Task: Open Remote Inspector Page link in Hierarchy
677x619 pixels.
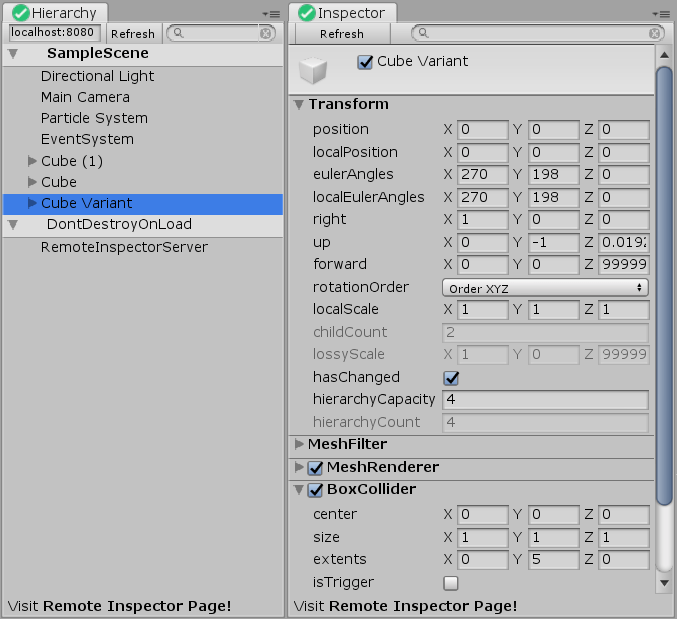Action: (x=137, y=606)
